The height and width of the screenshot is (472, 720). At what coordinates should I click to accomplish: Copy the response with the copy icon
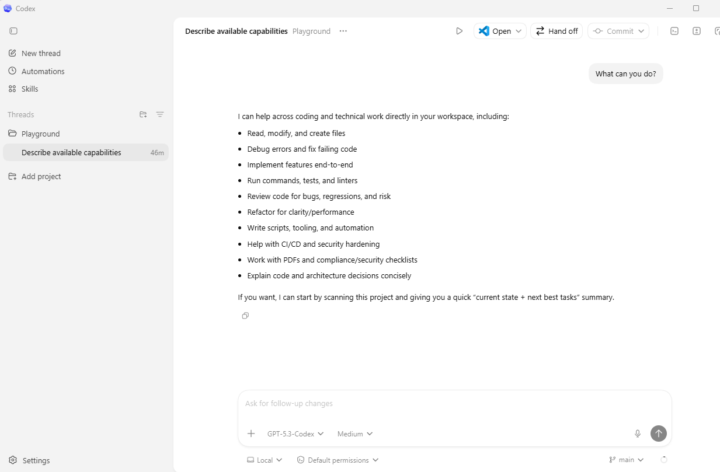coord(245,316)
